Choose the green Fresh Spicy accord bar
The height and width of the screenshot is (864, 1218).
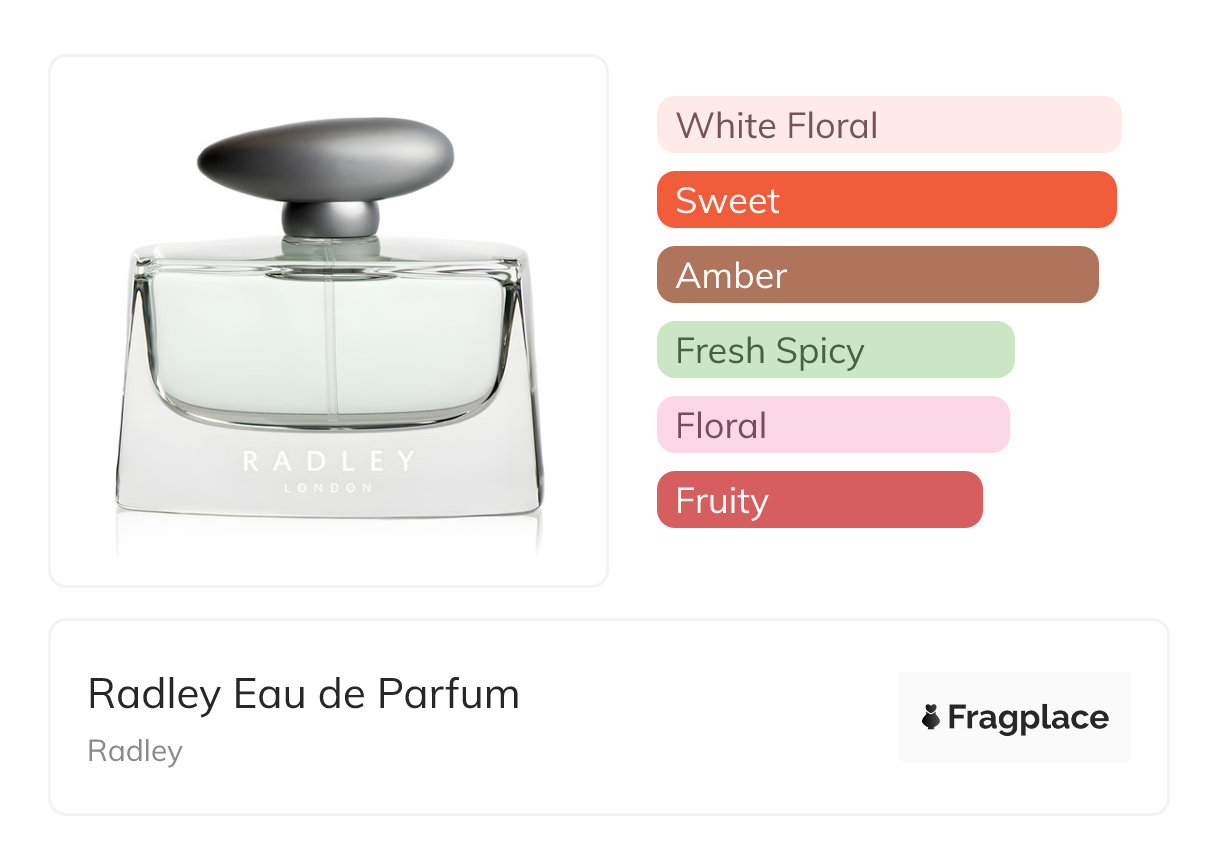coord(835,350)
